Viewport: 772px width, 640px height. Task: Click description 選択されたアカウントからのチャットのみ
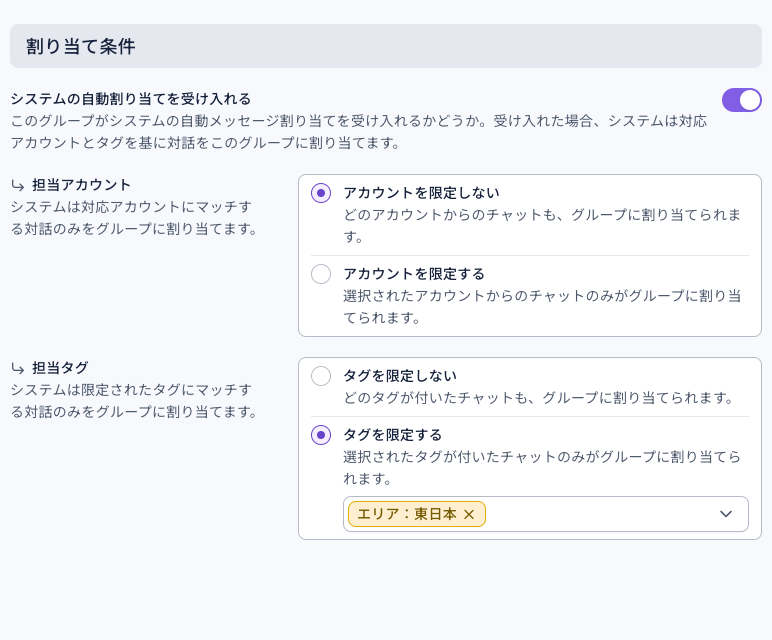click(x=542, y=307)
